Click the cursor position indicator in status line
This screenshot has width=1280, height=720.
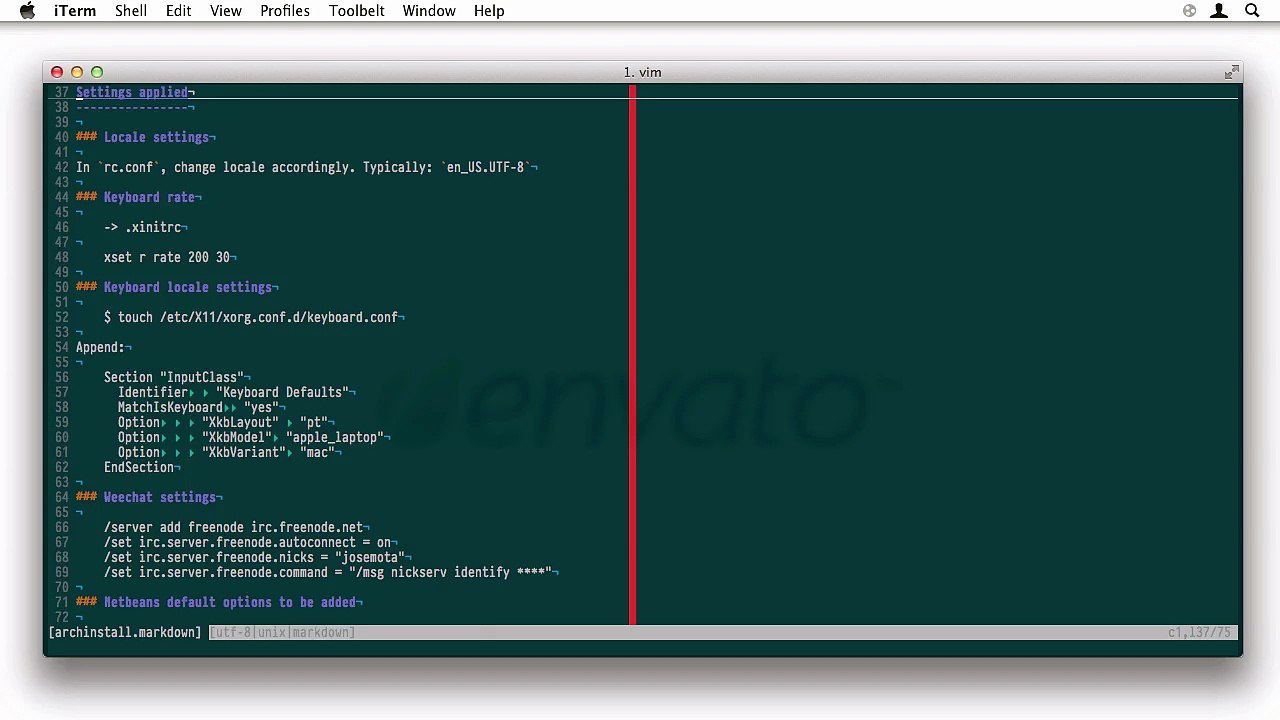pos(1199,632)
